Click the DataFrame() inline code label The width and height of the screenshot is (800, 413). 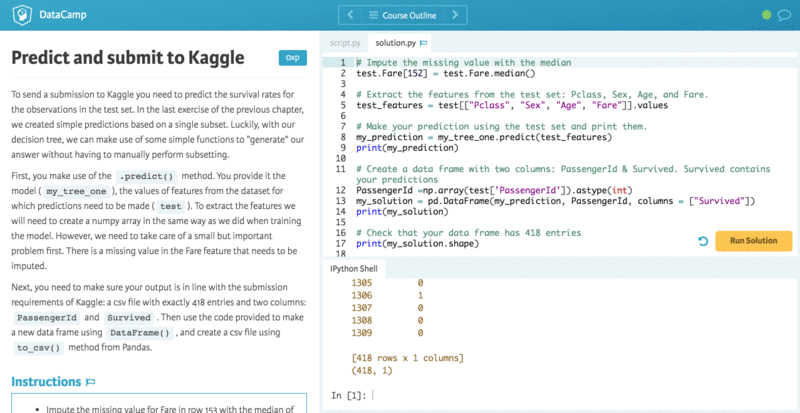(x=139, y=333)
